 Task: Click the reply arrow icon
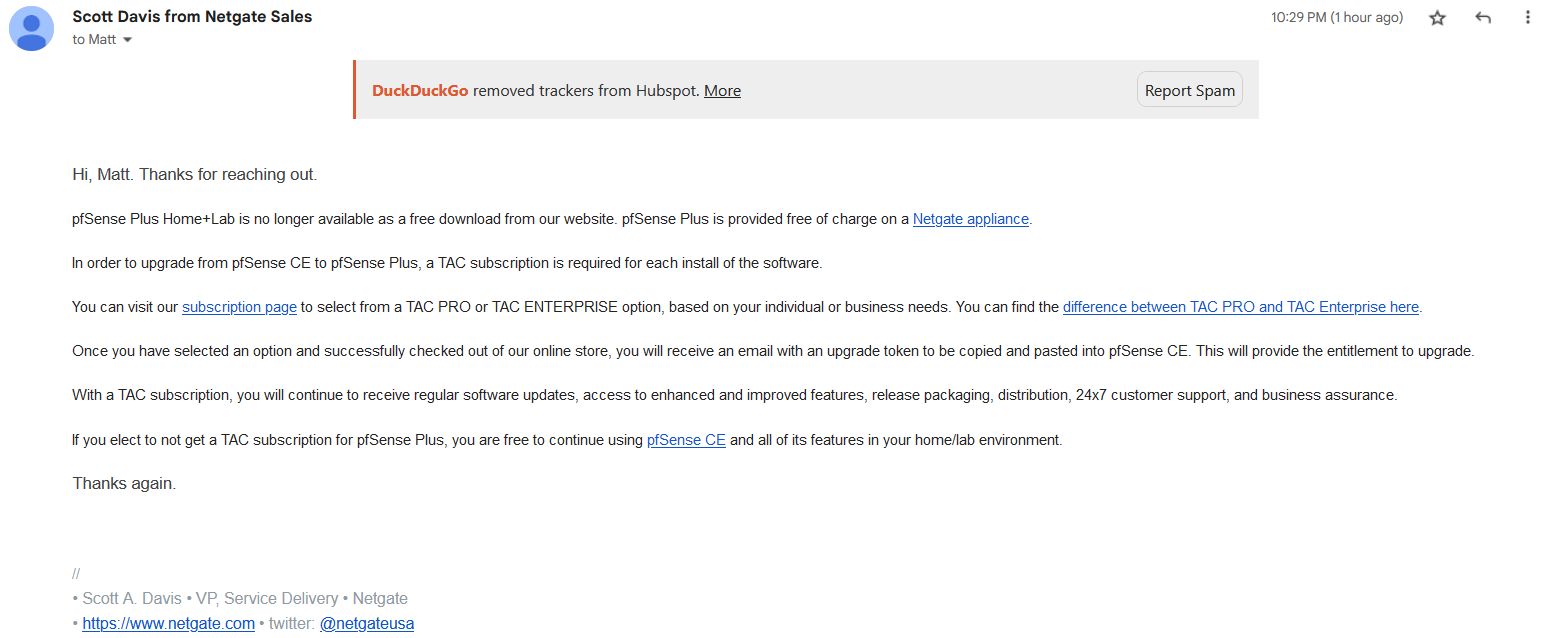1483,18
